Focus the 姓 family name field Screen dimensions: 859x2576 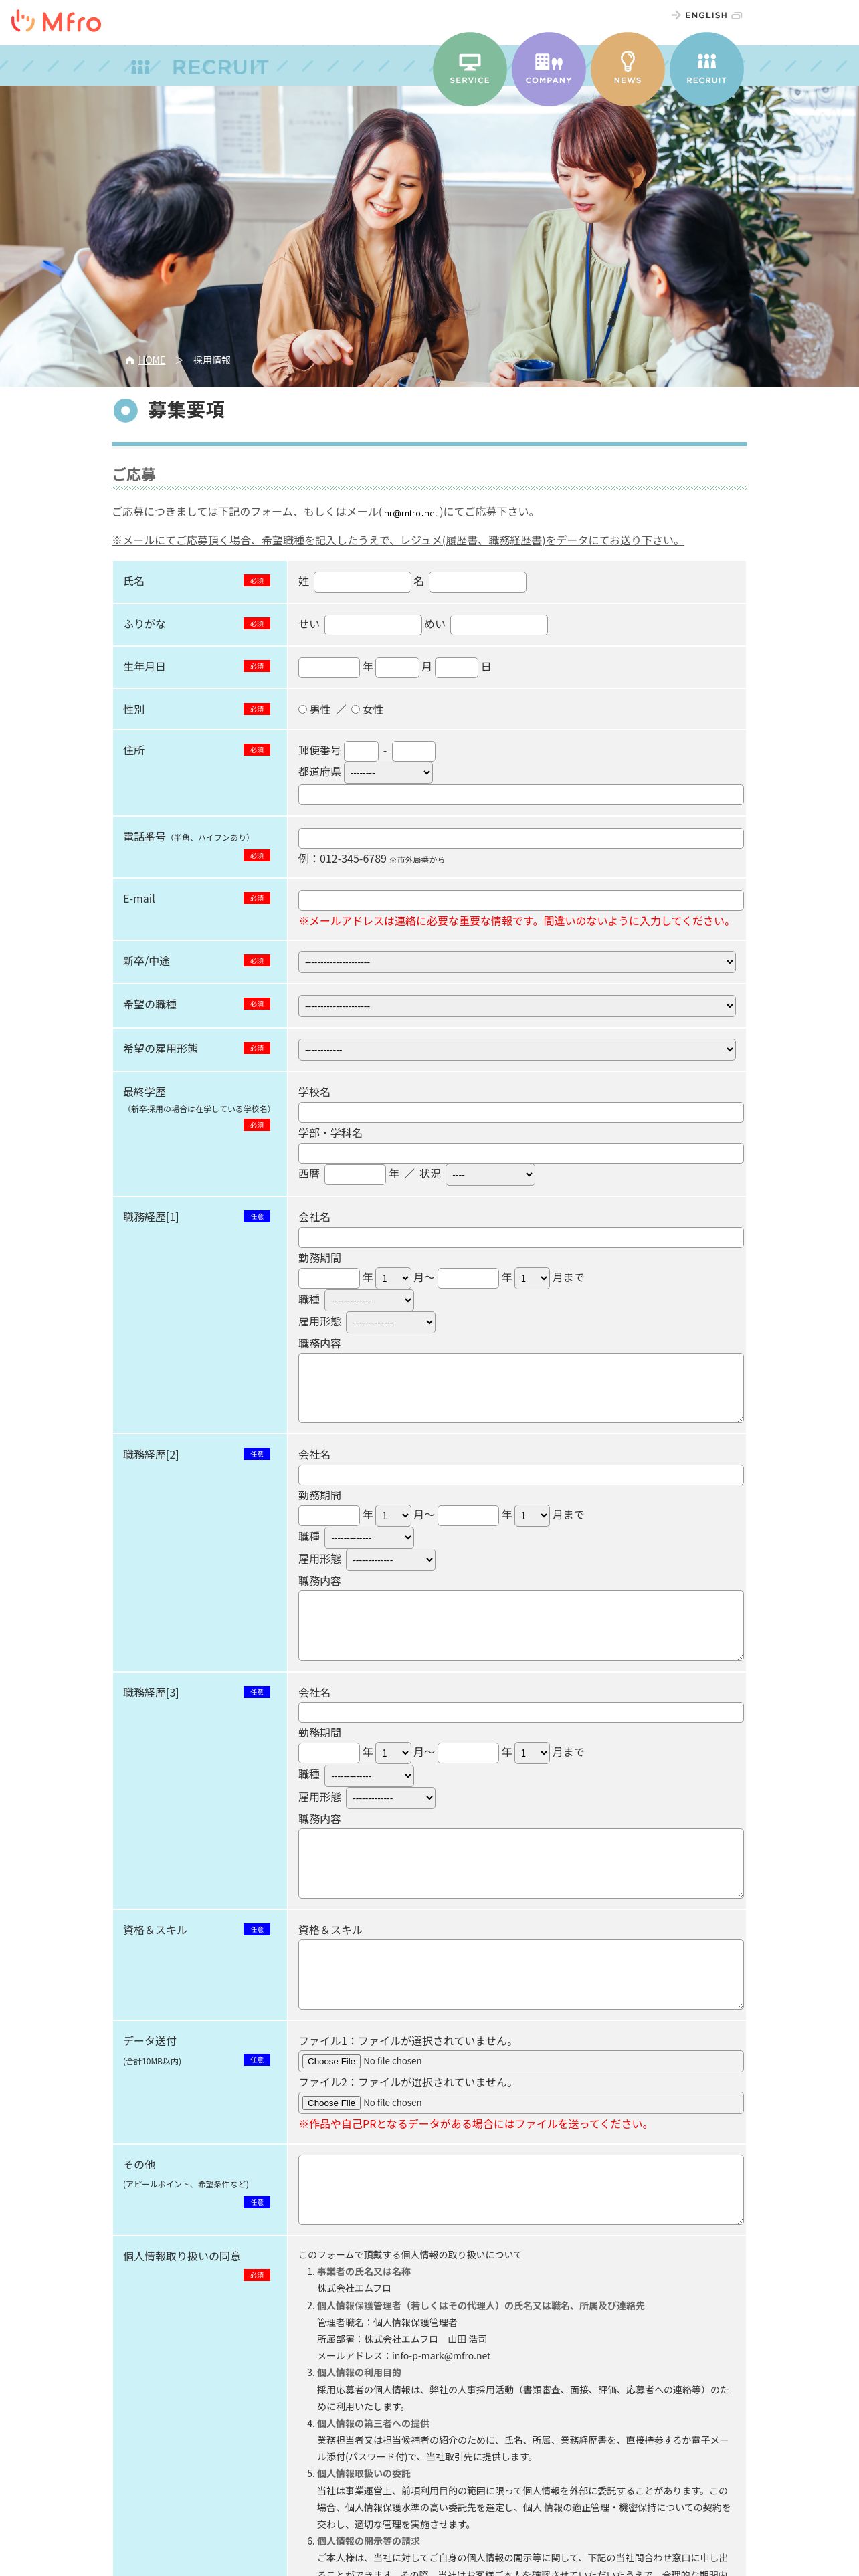pos(362,582)
